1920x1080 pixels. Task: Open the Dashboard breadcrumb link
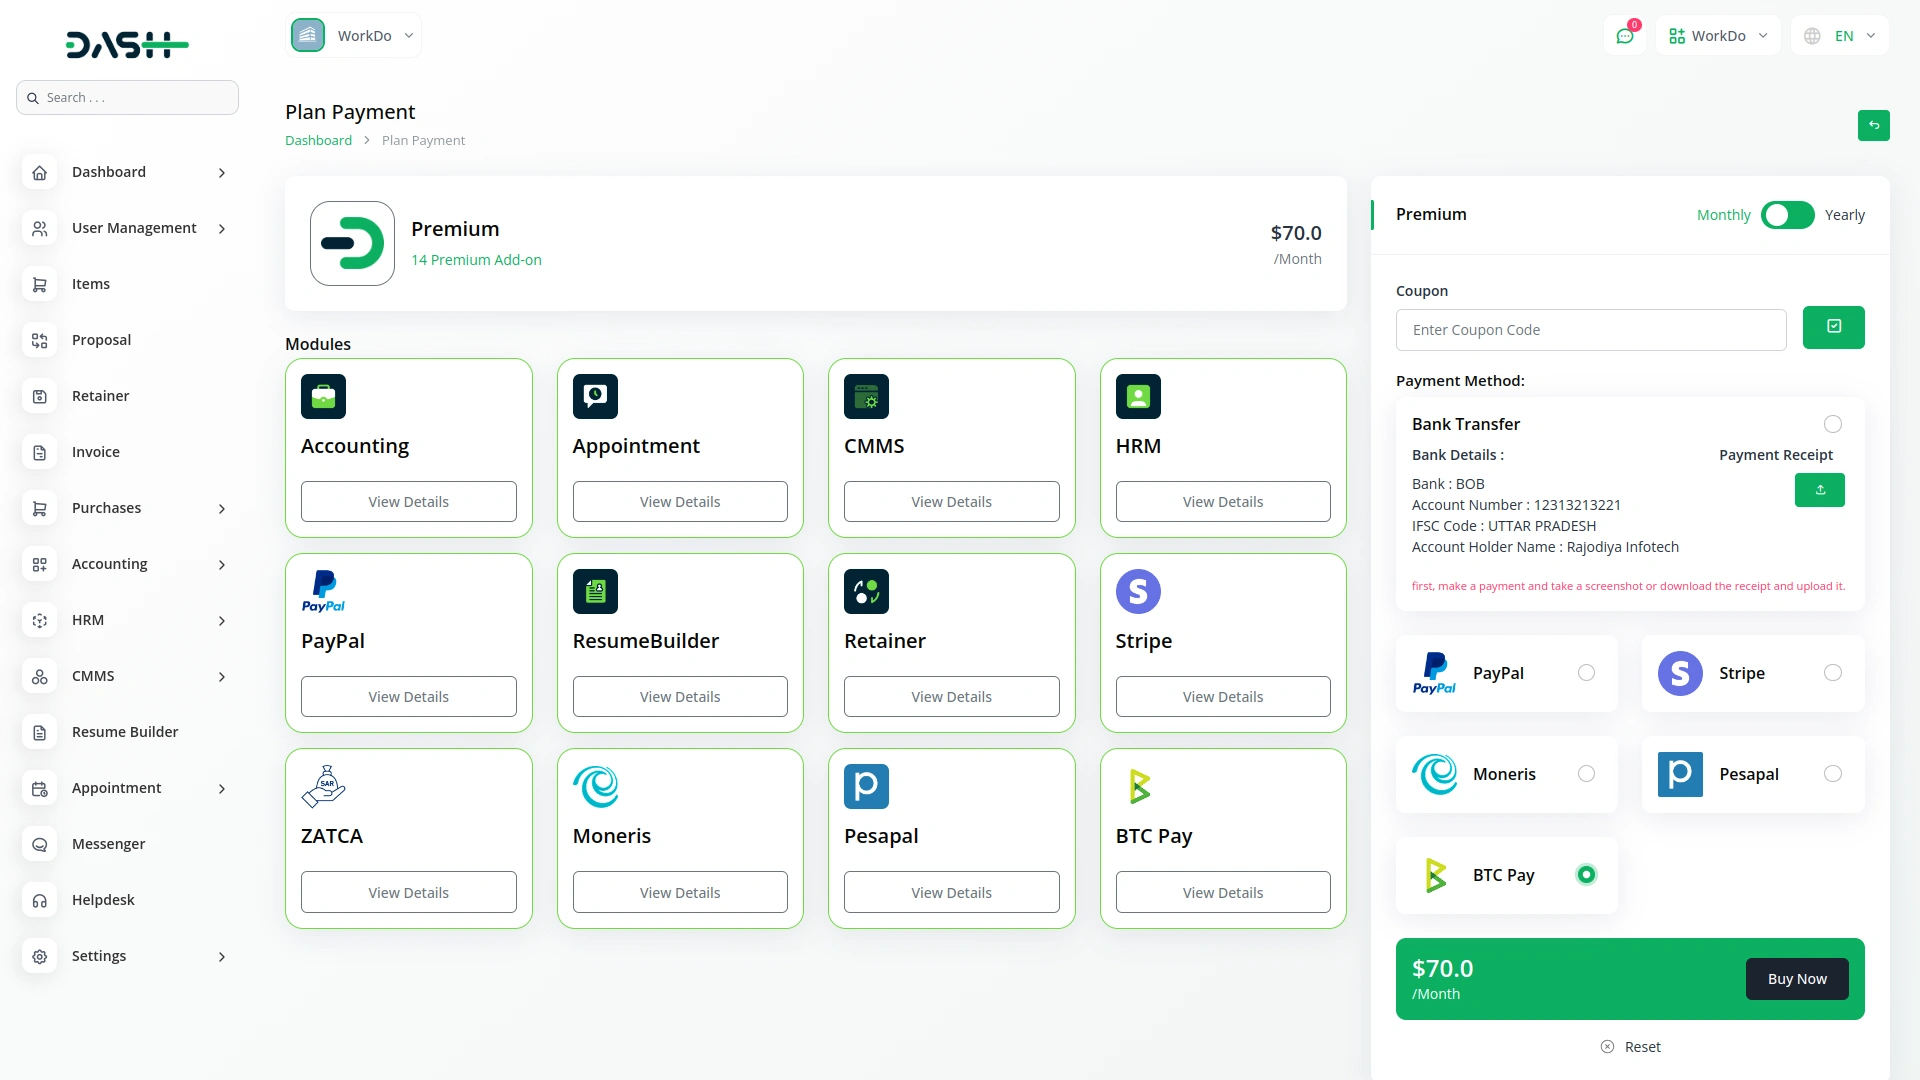point(317,140)
